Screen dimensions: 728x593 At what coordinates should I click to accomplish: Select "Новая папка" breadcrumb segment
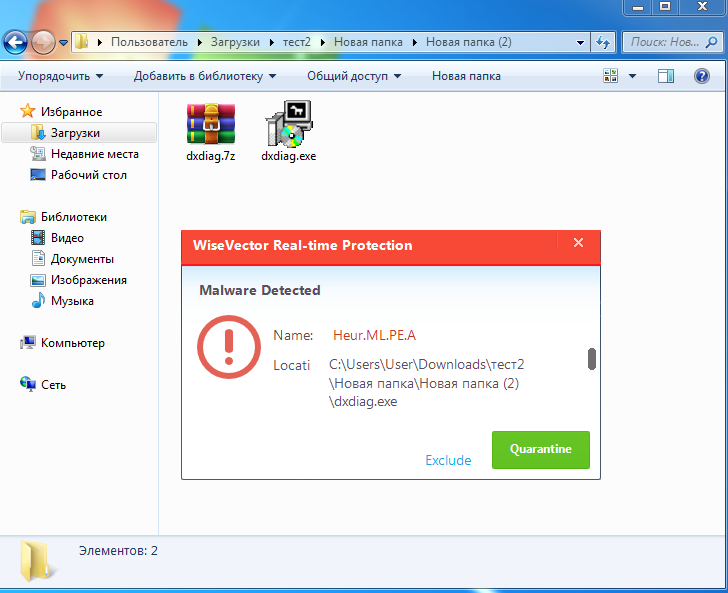point(368,42)
